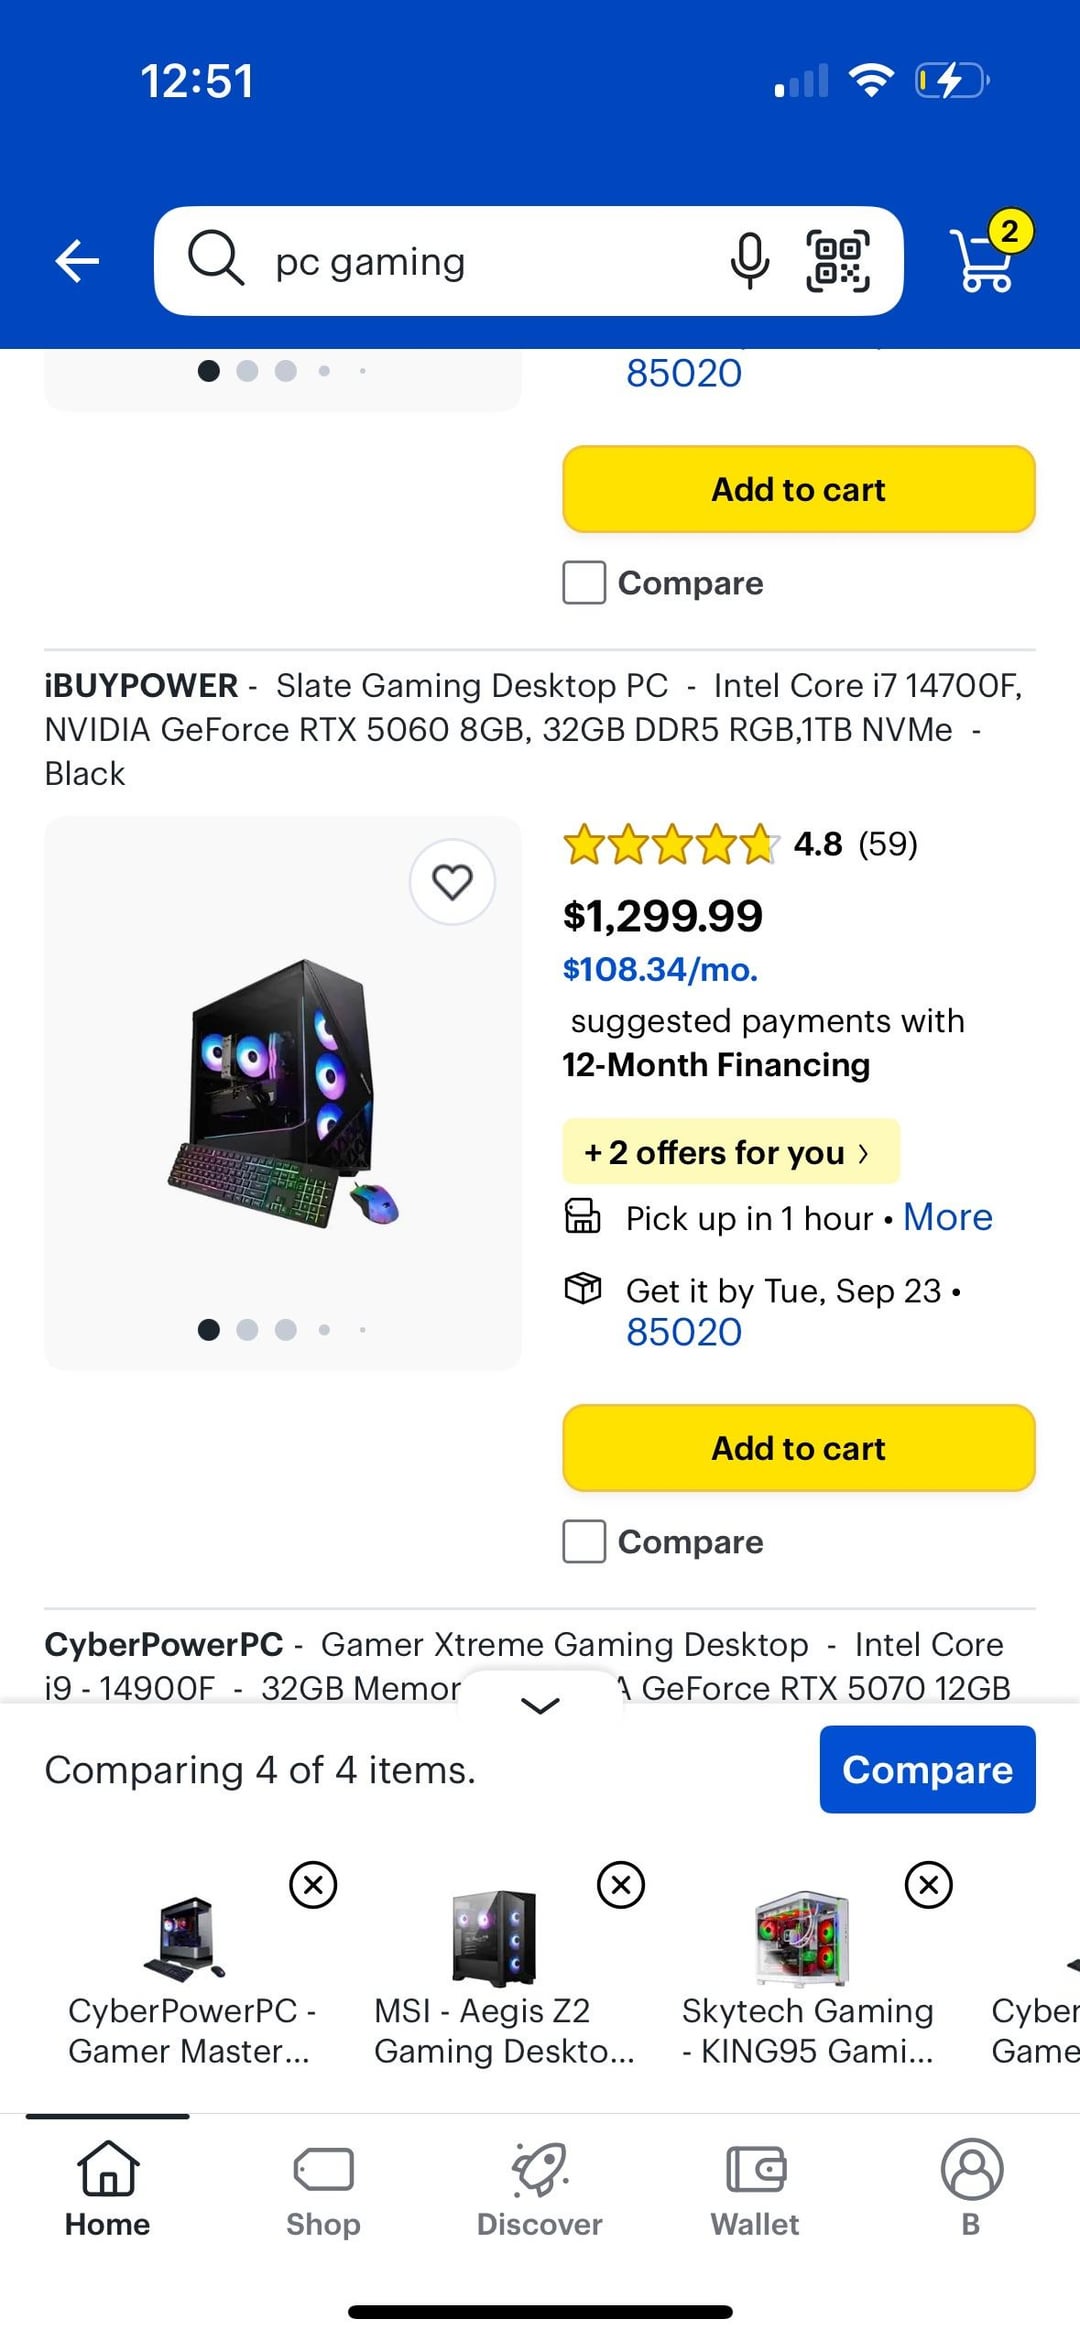Add iBUYPOWER Slate PC to cart
The image size is (1080, 2341).
click(798, 1448)
